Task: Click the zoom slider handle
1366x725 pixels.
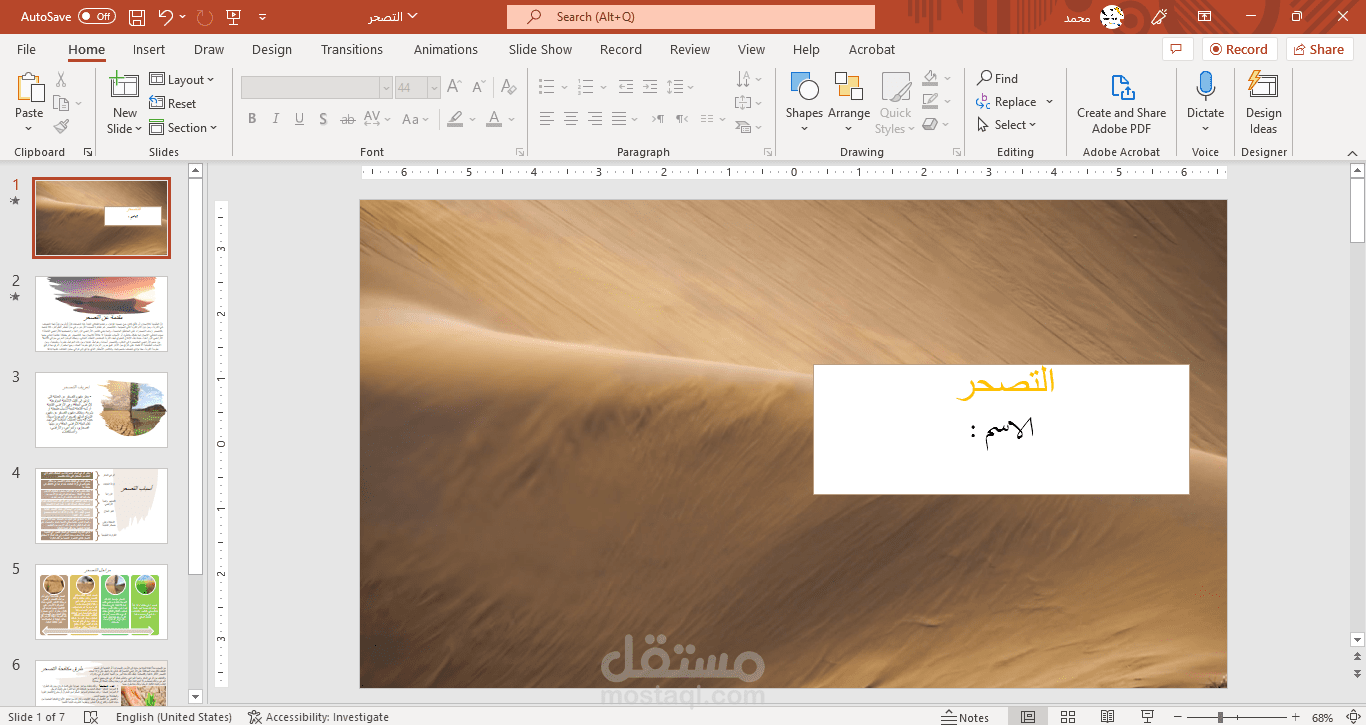Action: pyautogui.click(x=1219, y=717)
